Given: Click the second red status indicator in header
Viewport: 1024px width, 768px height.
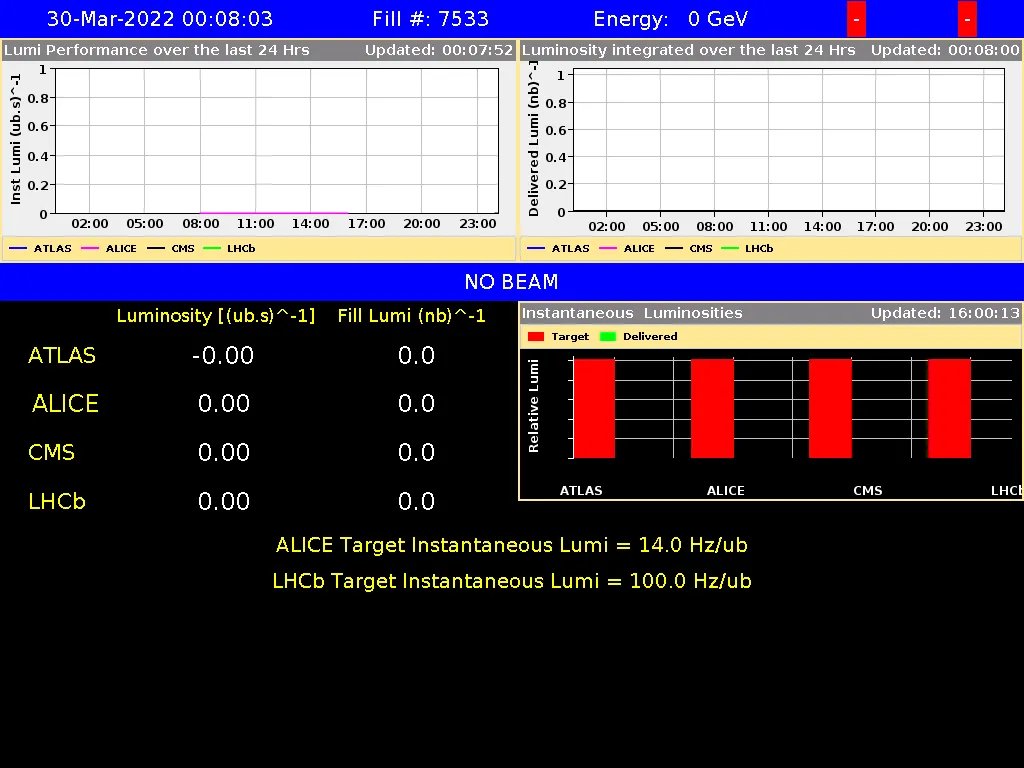Looking at the screenshot, I should [x=967, y=20].
